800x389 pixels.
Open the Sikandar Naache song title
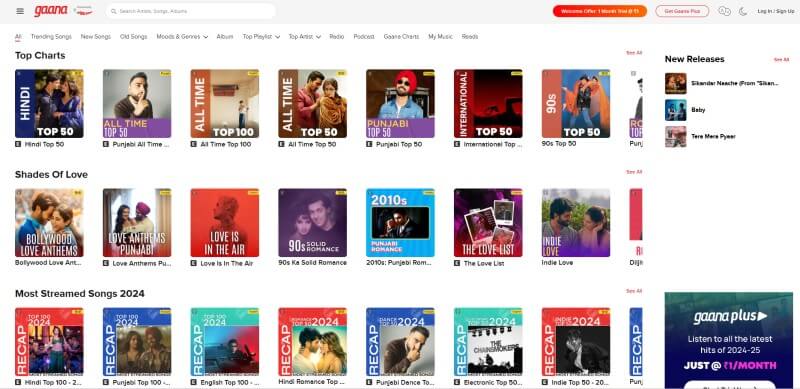click(735, 83)
